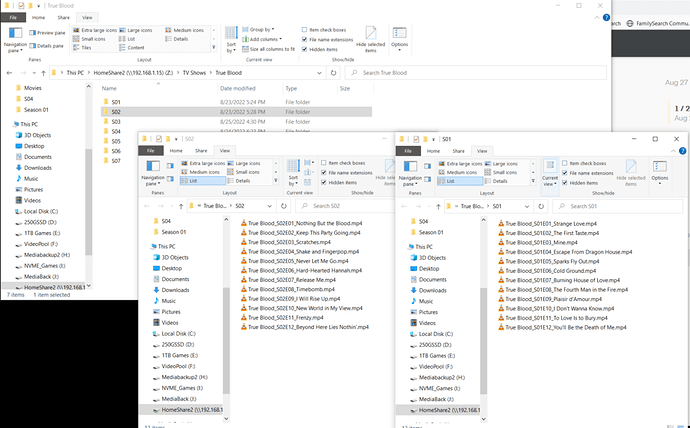Open Options in True Blood window ribbon

[400, 40]
